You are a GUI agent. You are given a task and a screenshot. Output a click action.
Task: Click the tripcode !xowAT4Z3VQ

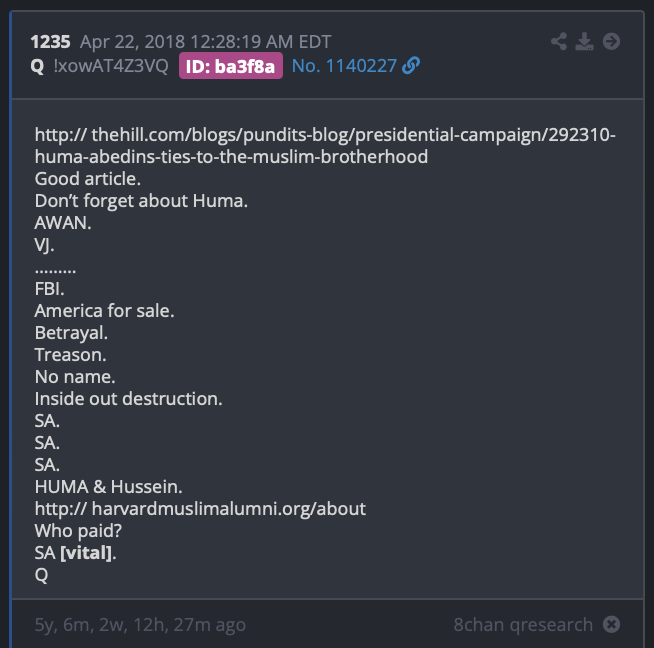[111, 66]
